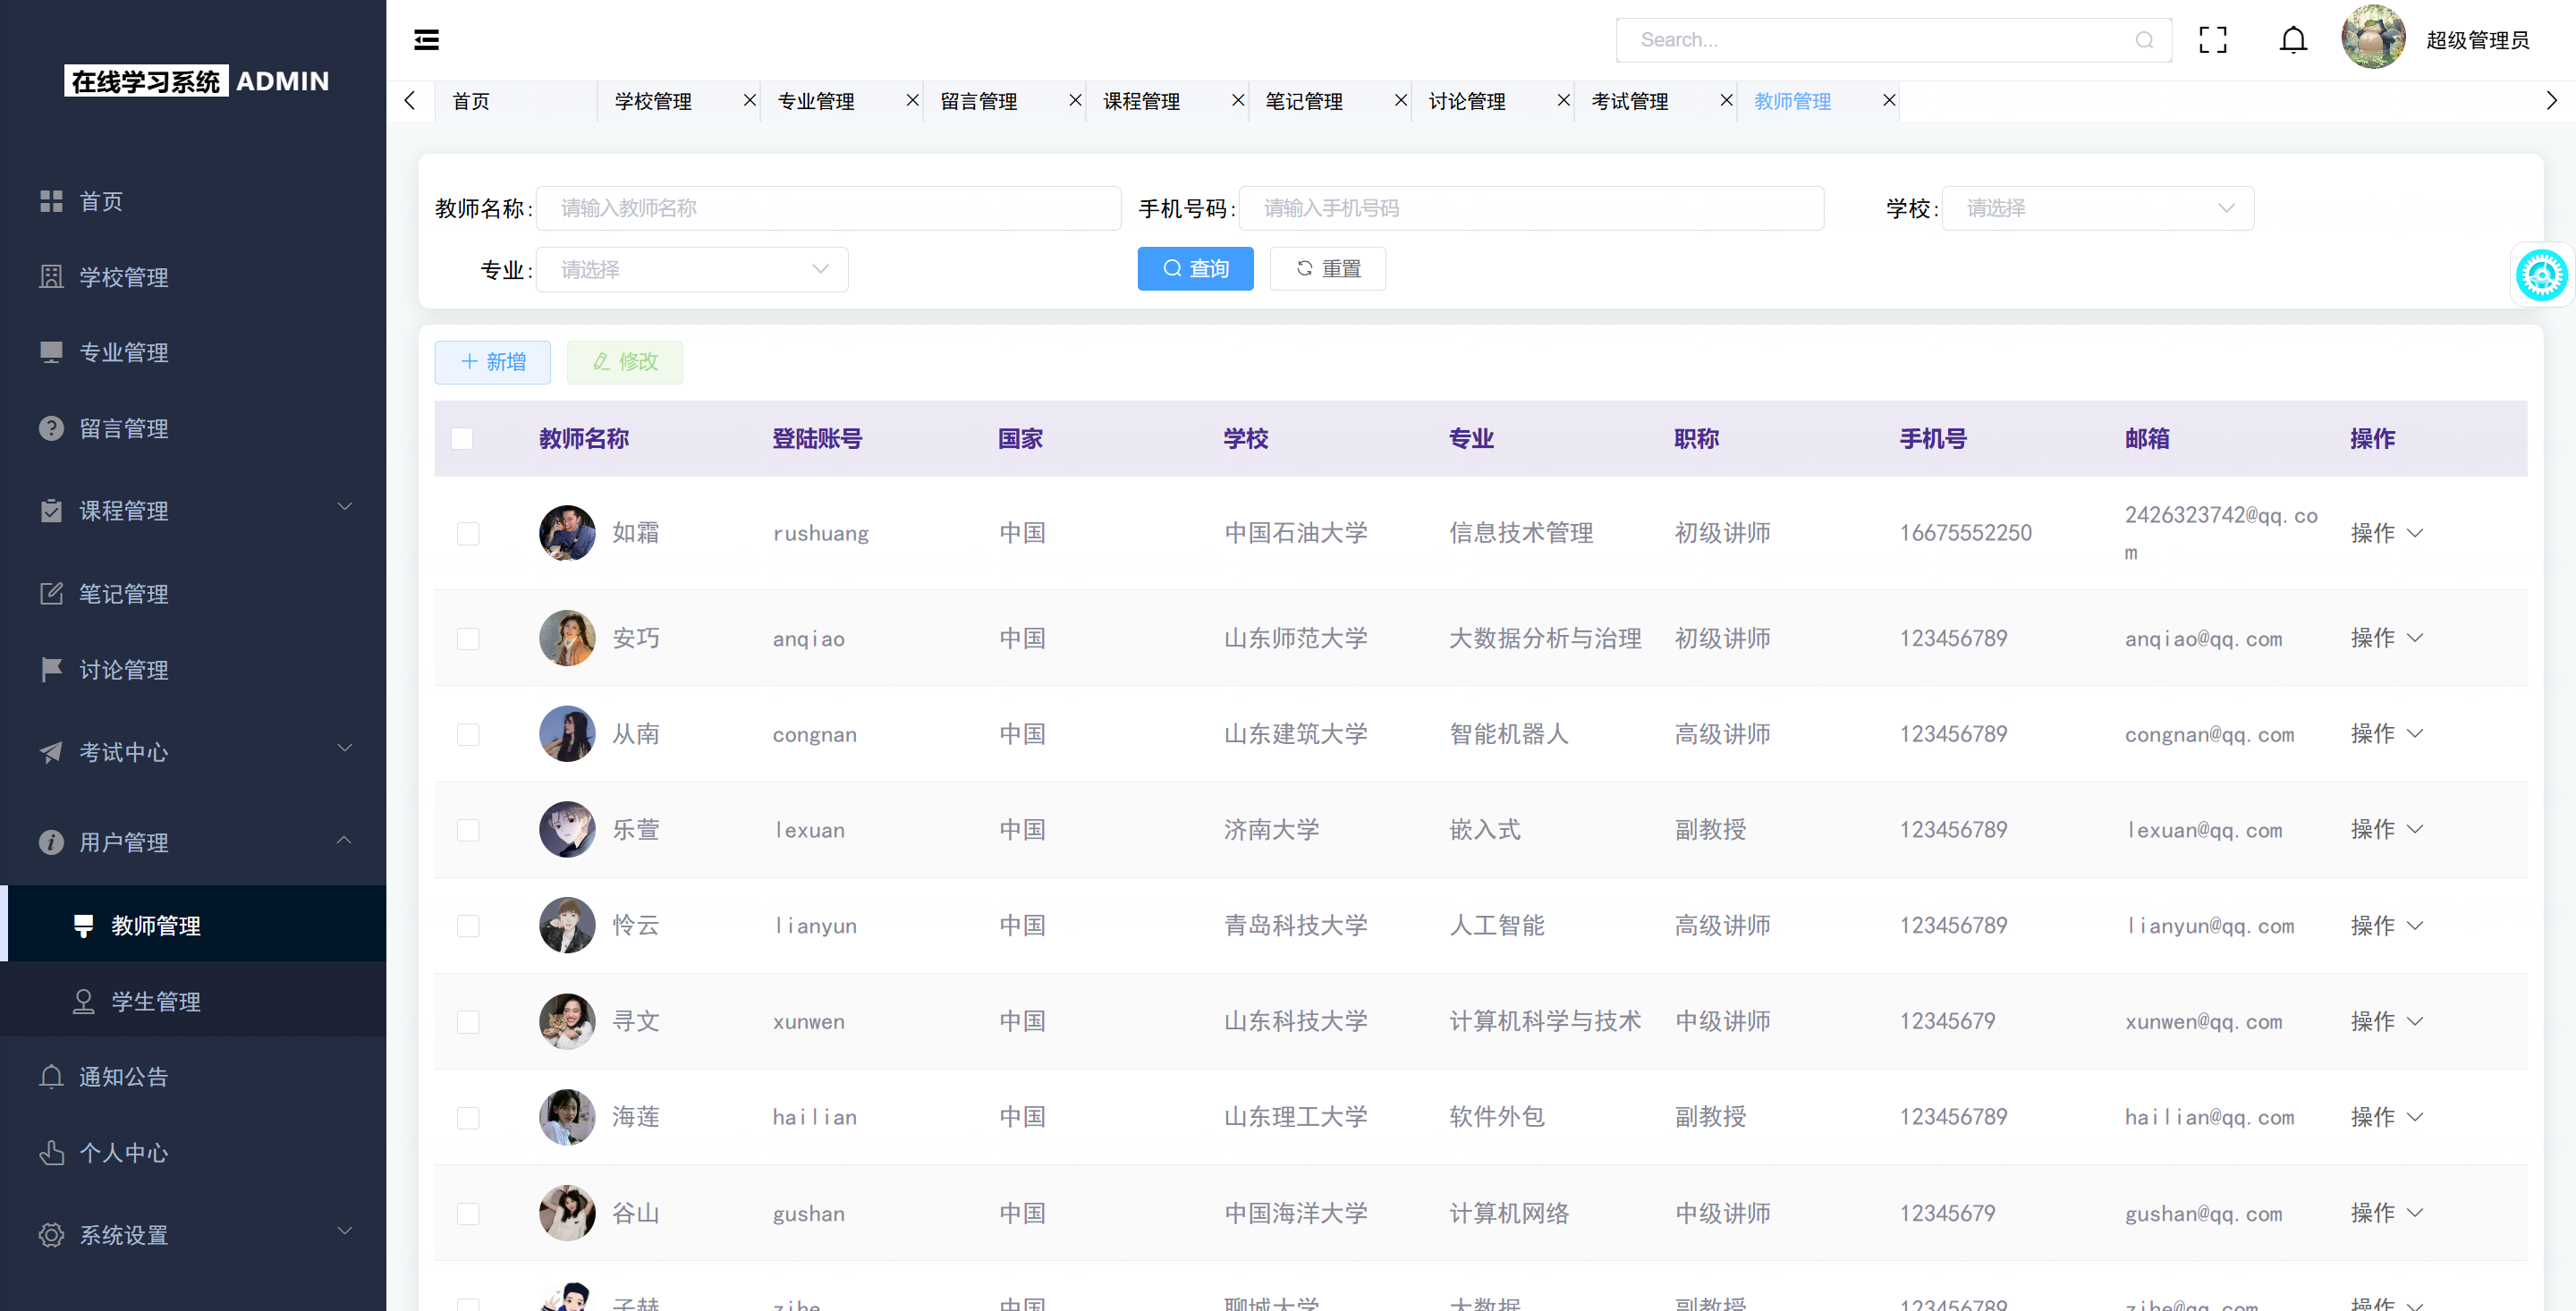
Task: Click the 查询 search button
Action: coord(1195,269)
